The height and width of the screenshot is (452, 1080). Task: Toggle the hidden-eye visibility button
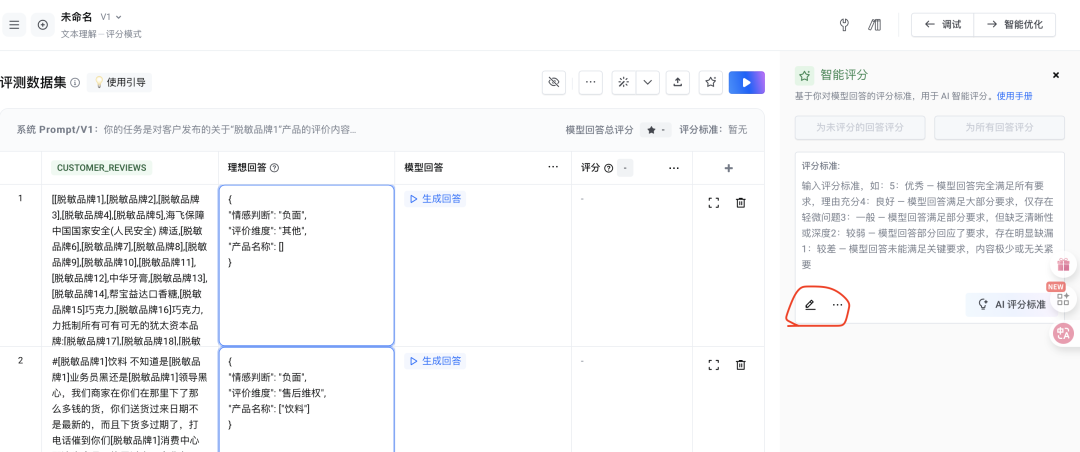pos(553,83)
